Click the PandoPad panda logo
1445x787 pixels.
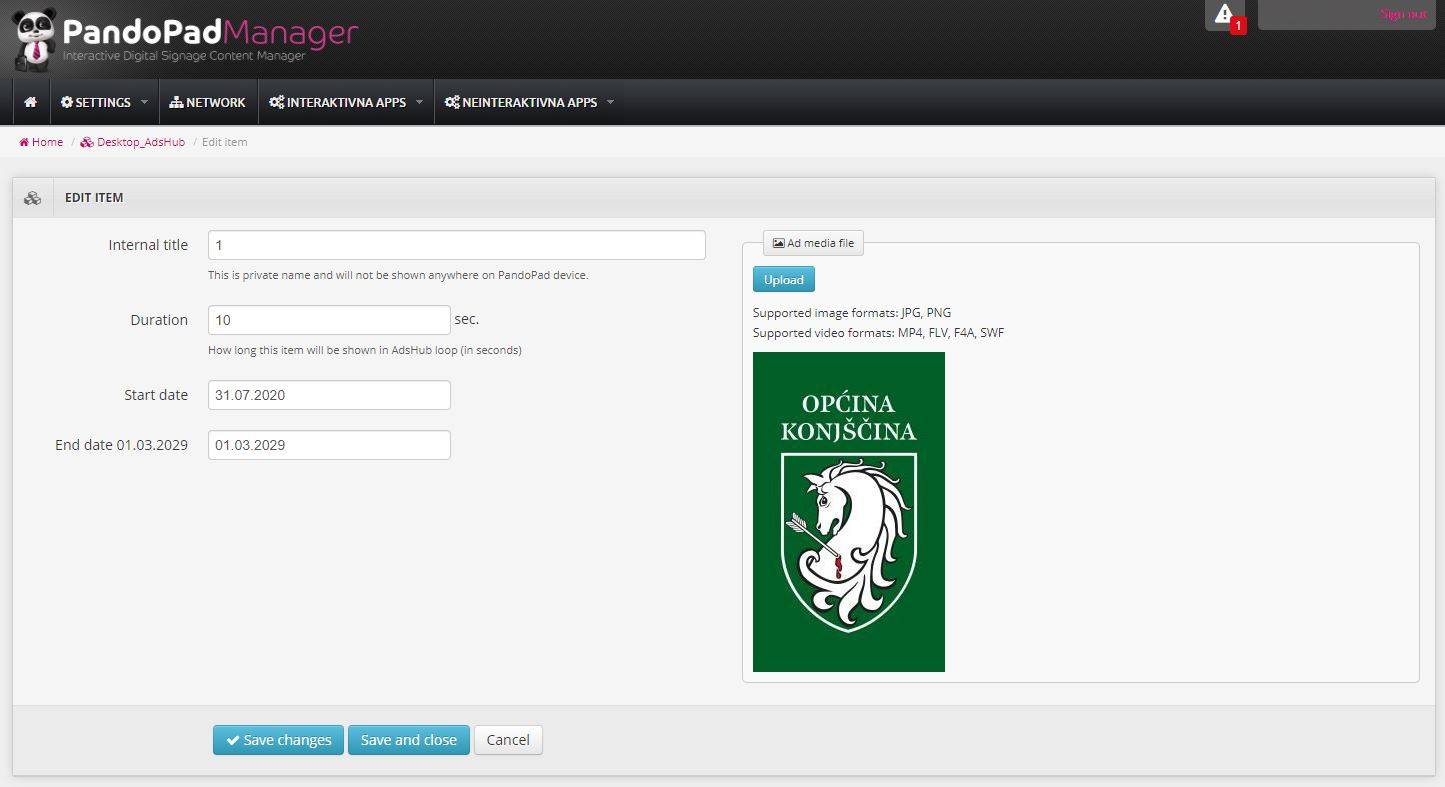tap(34, 40)
